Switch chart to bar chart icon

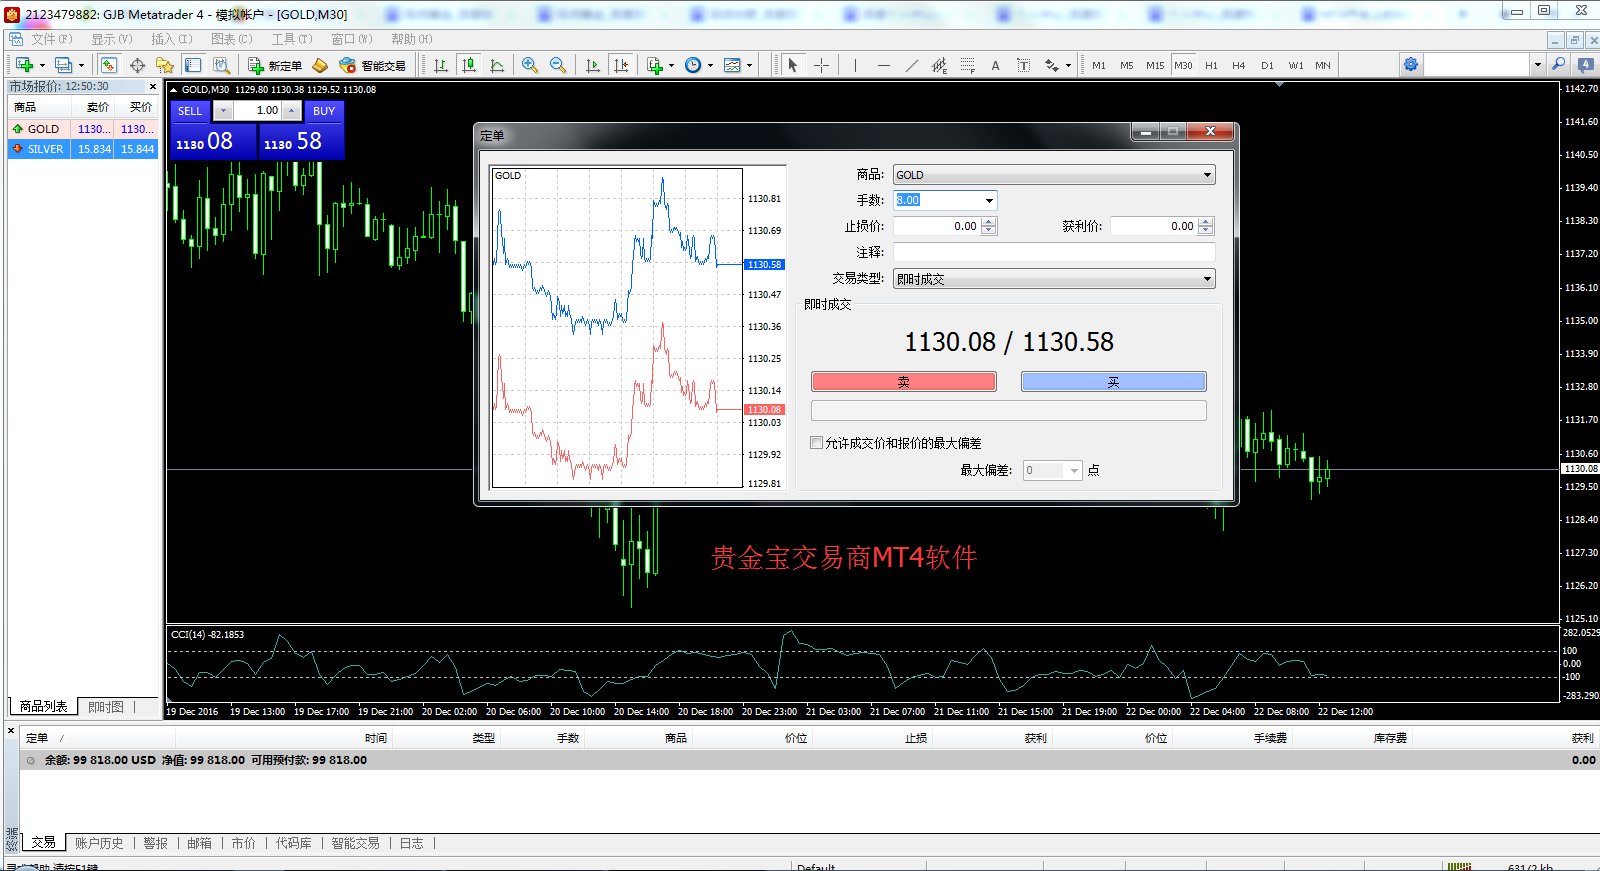[x=441, y=65]
